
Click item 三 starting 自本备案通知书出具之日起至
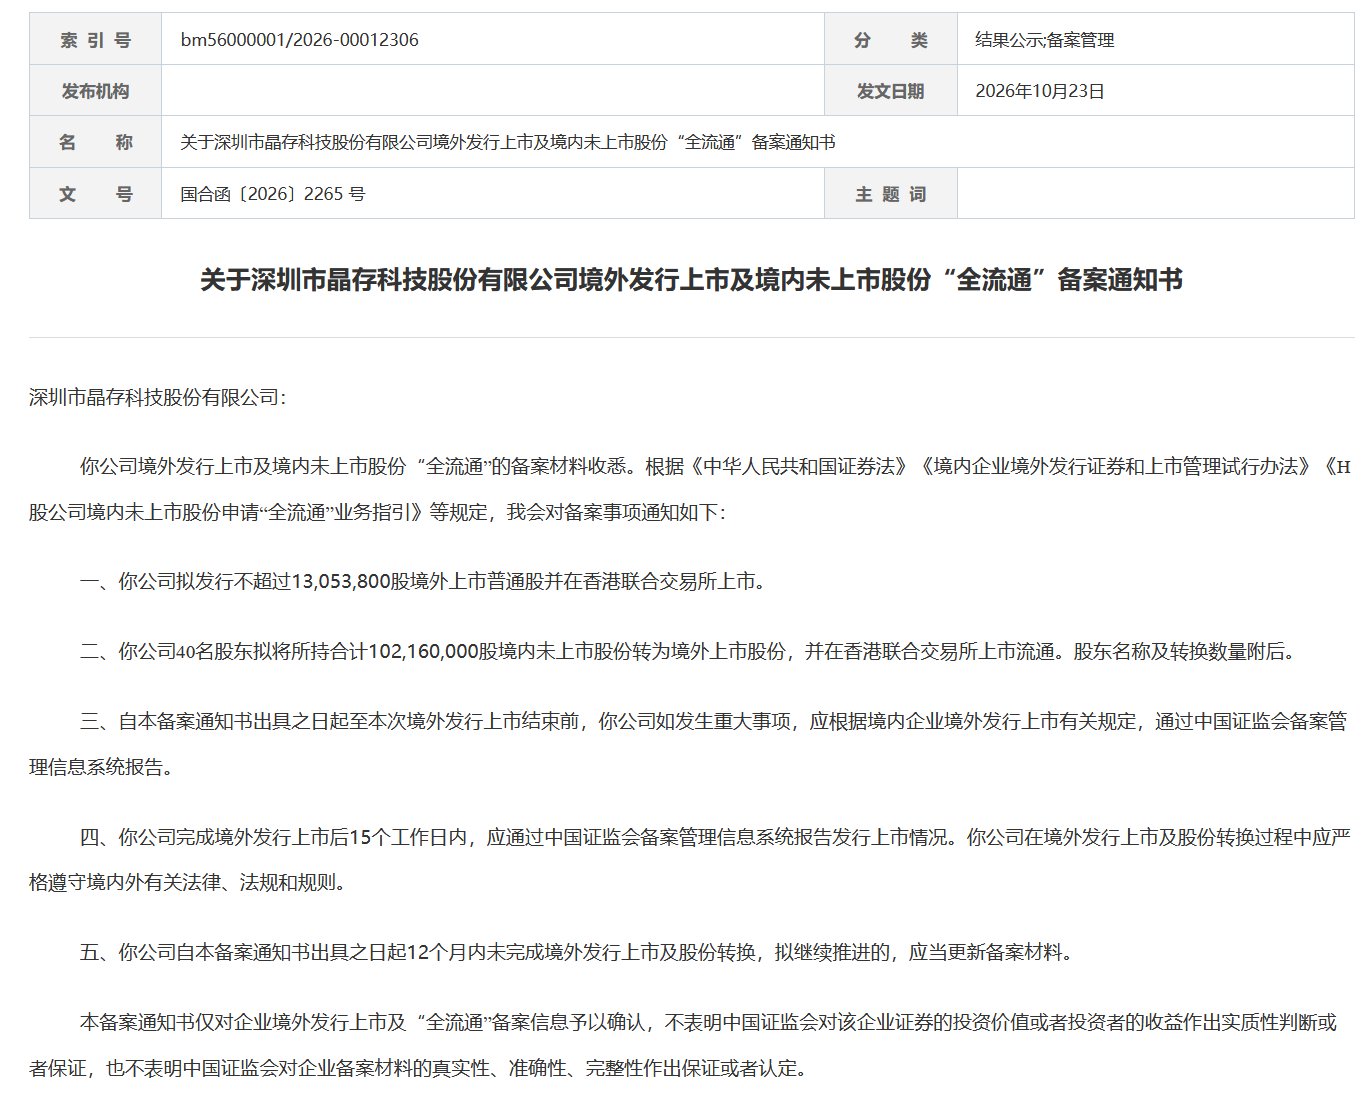click(x=689, y=743)
